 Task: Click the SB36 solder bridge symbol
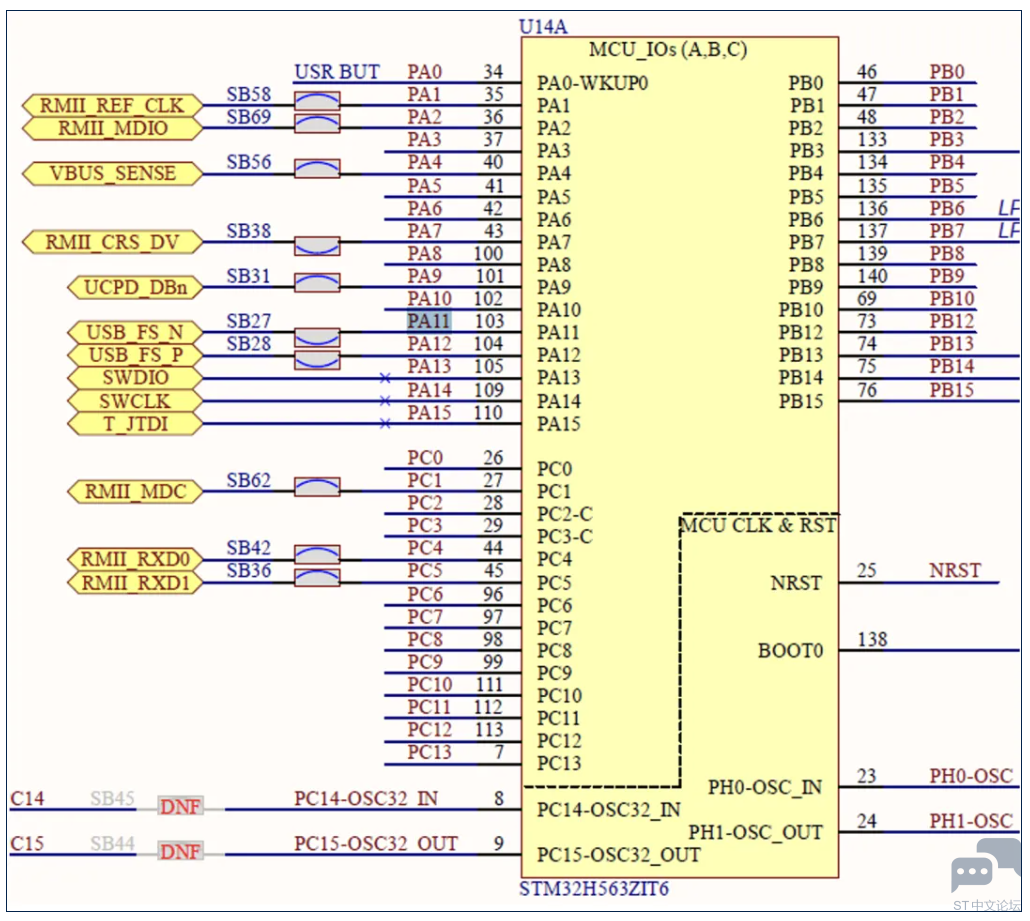pos(317,577)
